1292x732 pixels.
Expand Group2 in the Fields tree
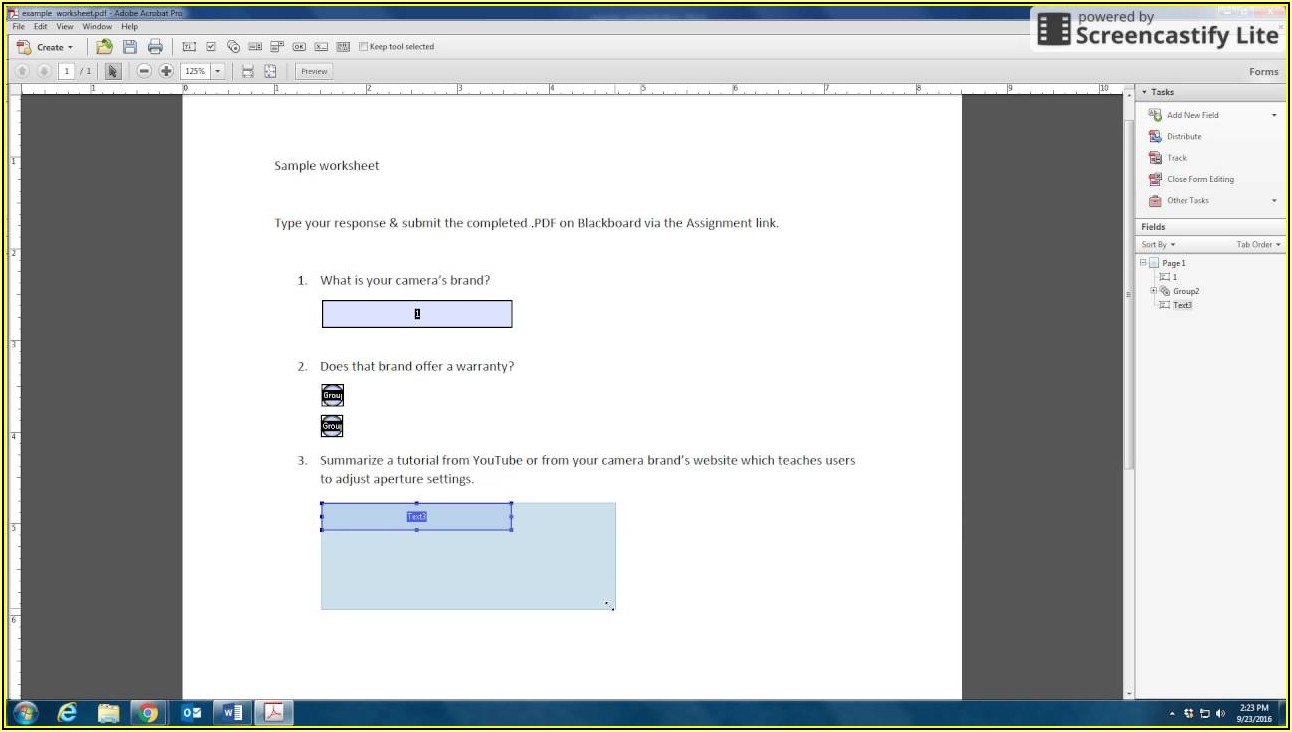[x=1154, y=291]
